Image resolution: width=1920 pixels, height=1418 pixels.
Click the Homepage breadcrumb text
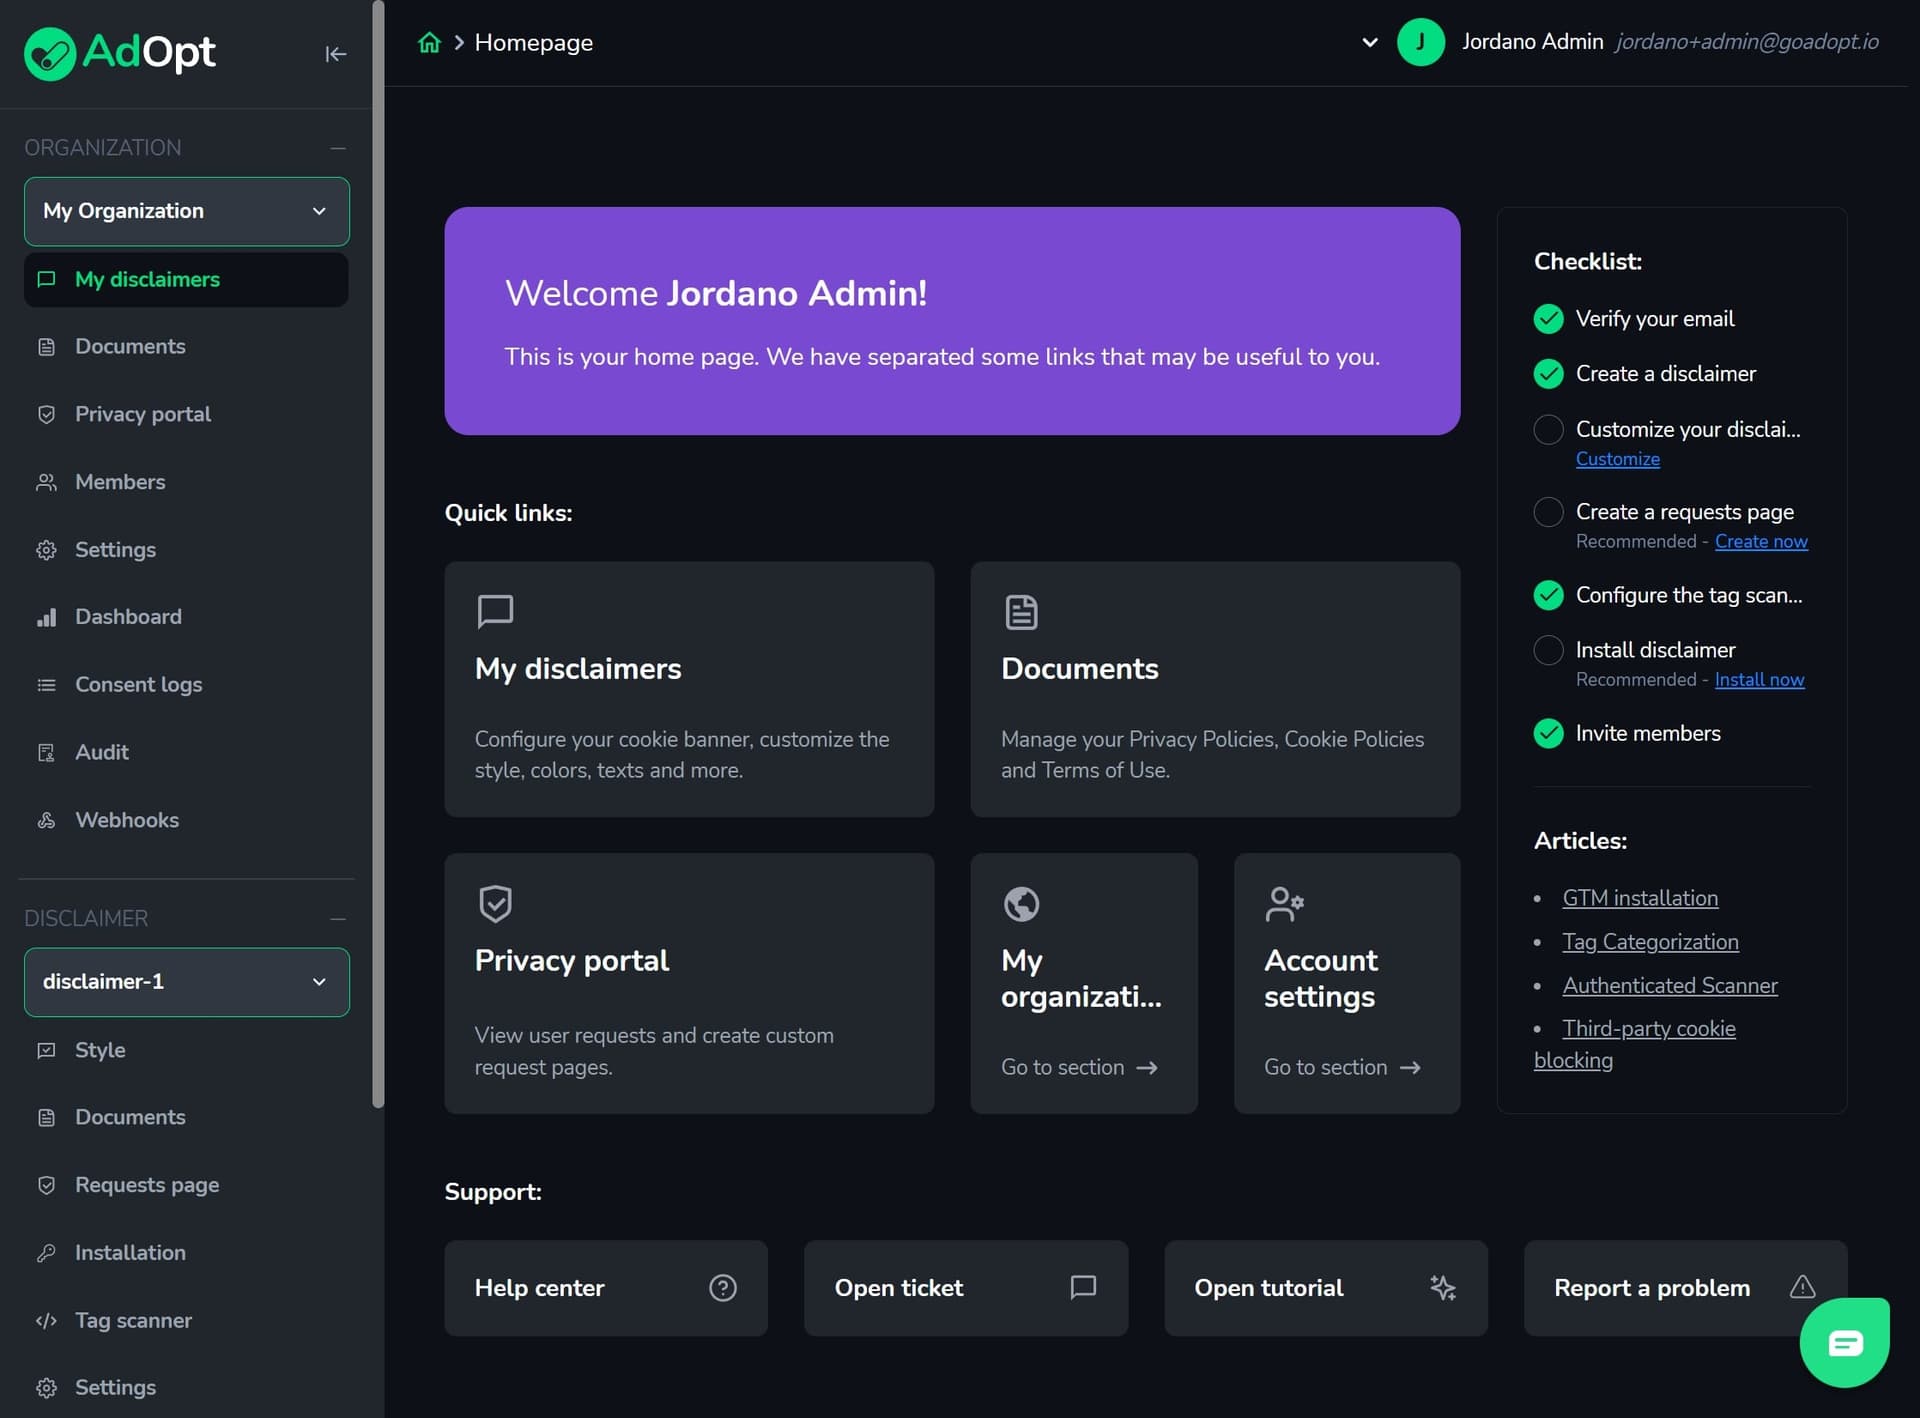tap(533, 42)
